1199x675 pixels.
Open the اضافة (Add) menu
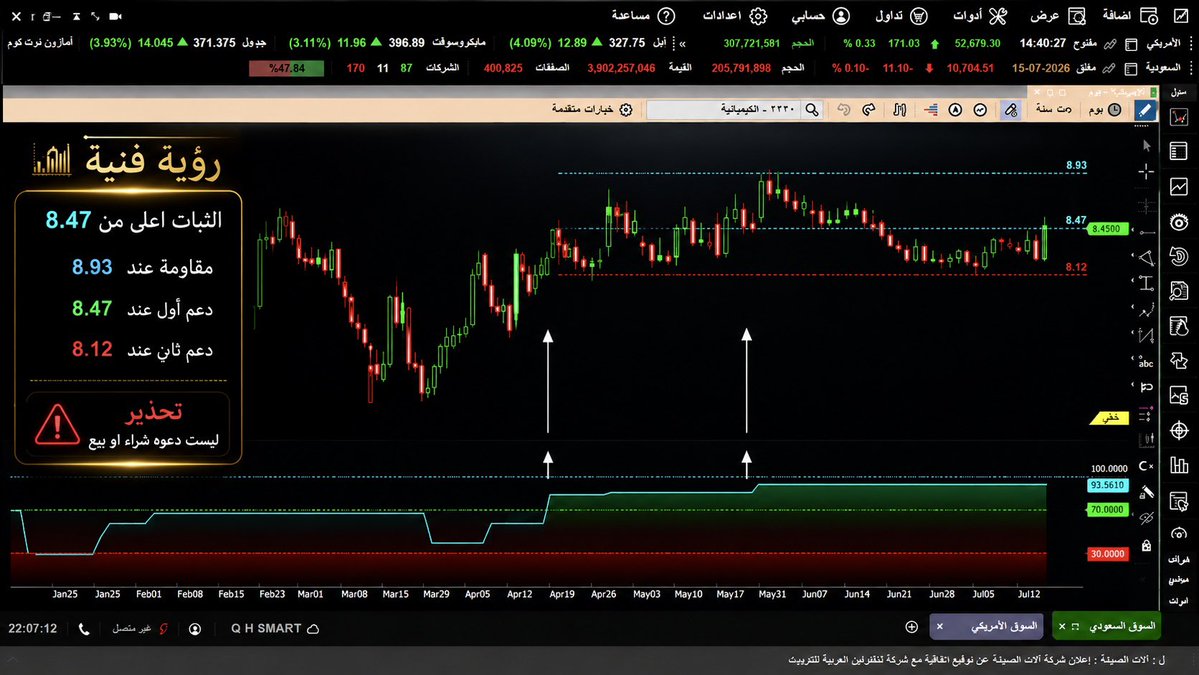click(1130, 16)
